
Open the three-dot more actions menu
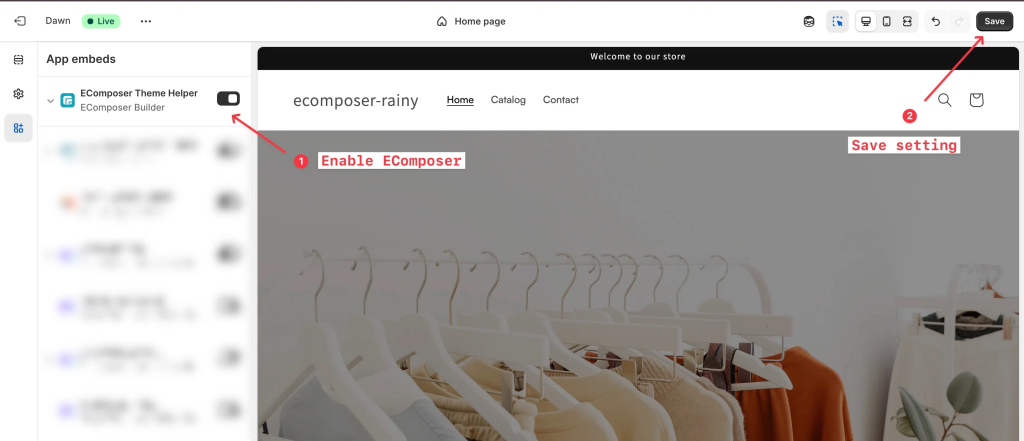tap(146, 21)
